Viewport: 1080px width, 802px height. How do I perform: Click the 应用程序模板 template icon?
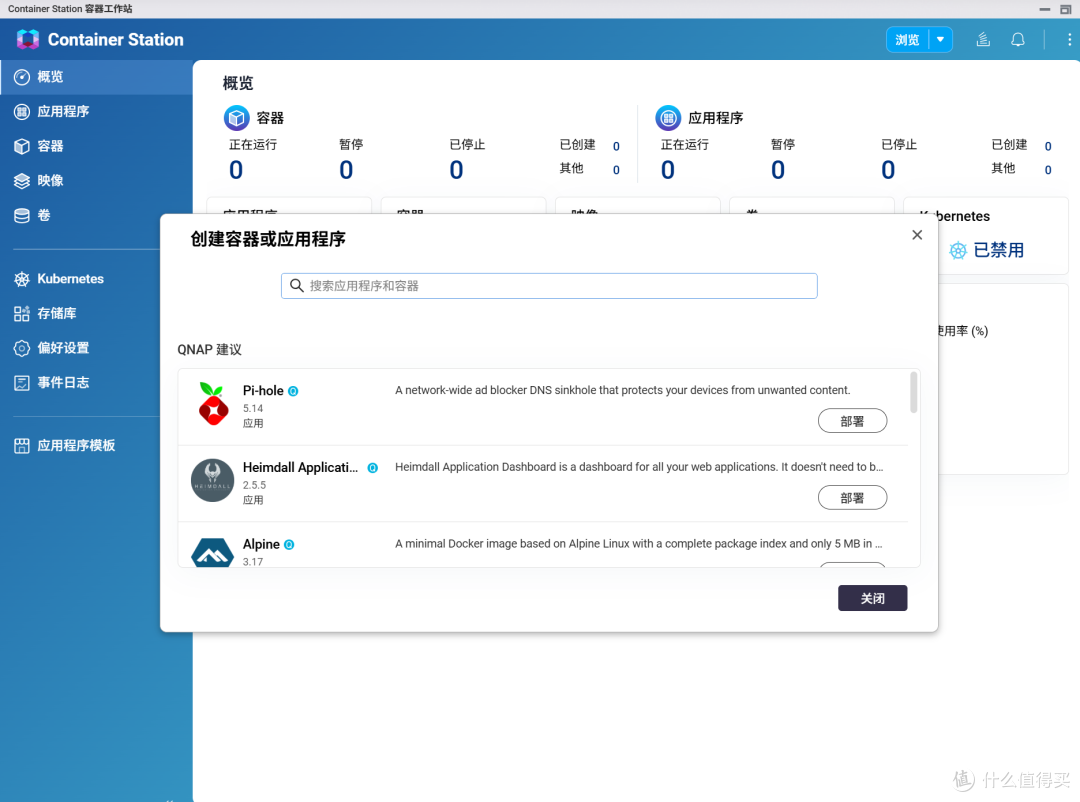(22, 445)
